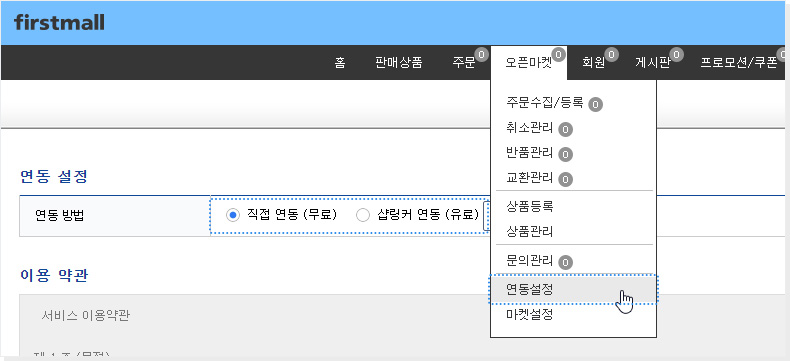Click the 주문 count badge
The width and height of the screenshot is (790, 361).
click(482, 54)
